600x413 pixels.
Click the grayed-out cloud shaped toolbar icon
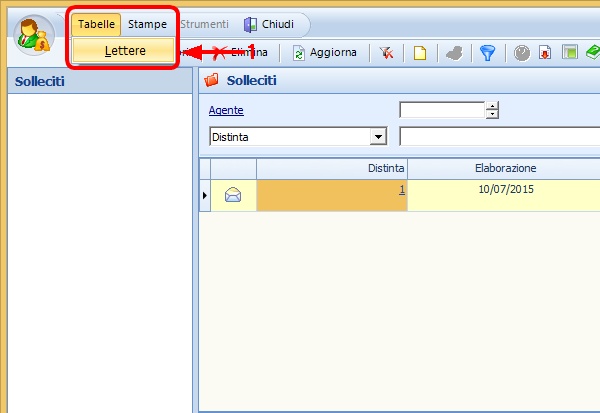453,52
